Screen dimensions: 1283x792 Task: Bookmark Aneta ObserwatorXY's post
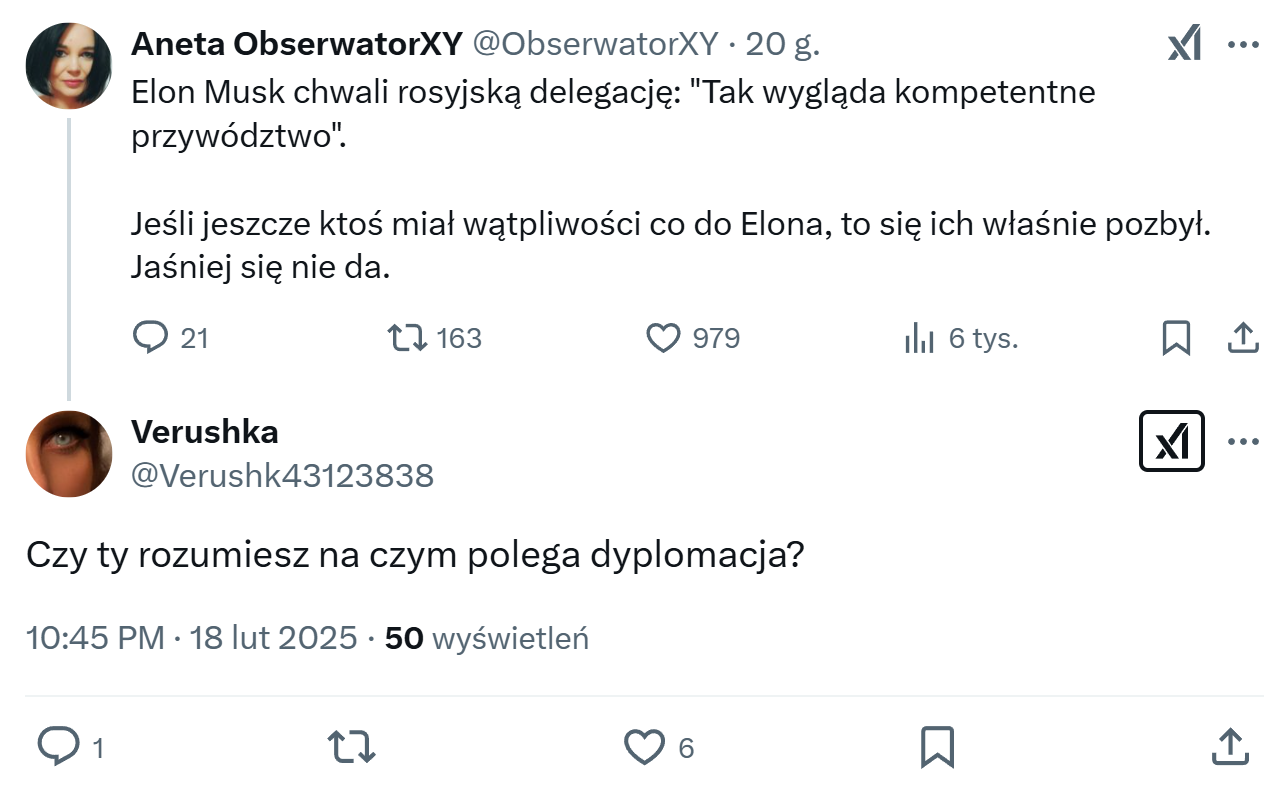pos(1176,338)
